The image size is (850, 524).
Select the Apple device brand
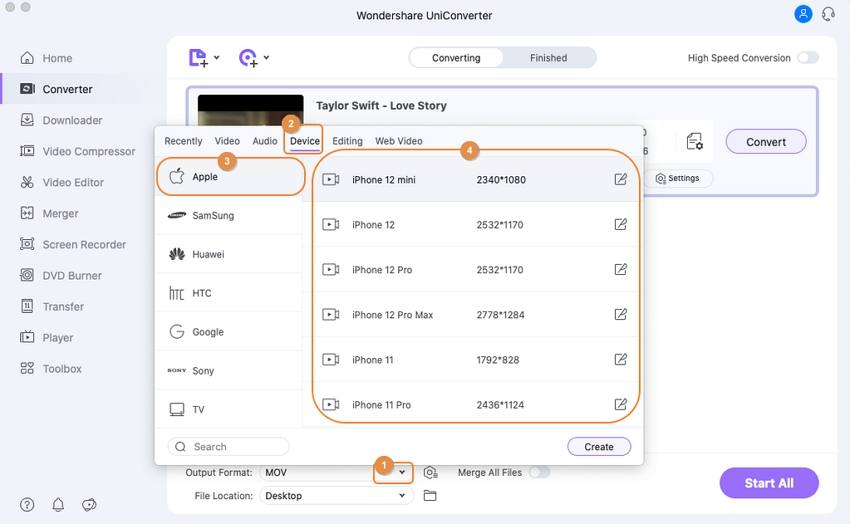click(229, 177)
